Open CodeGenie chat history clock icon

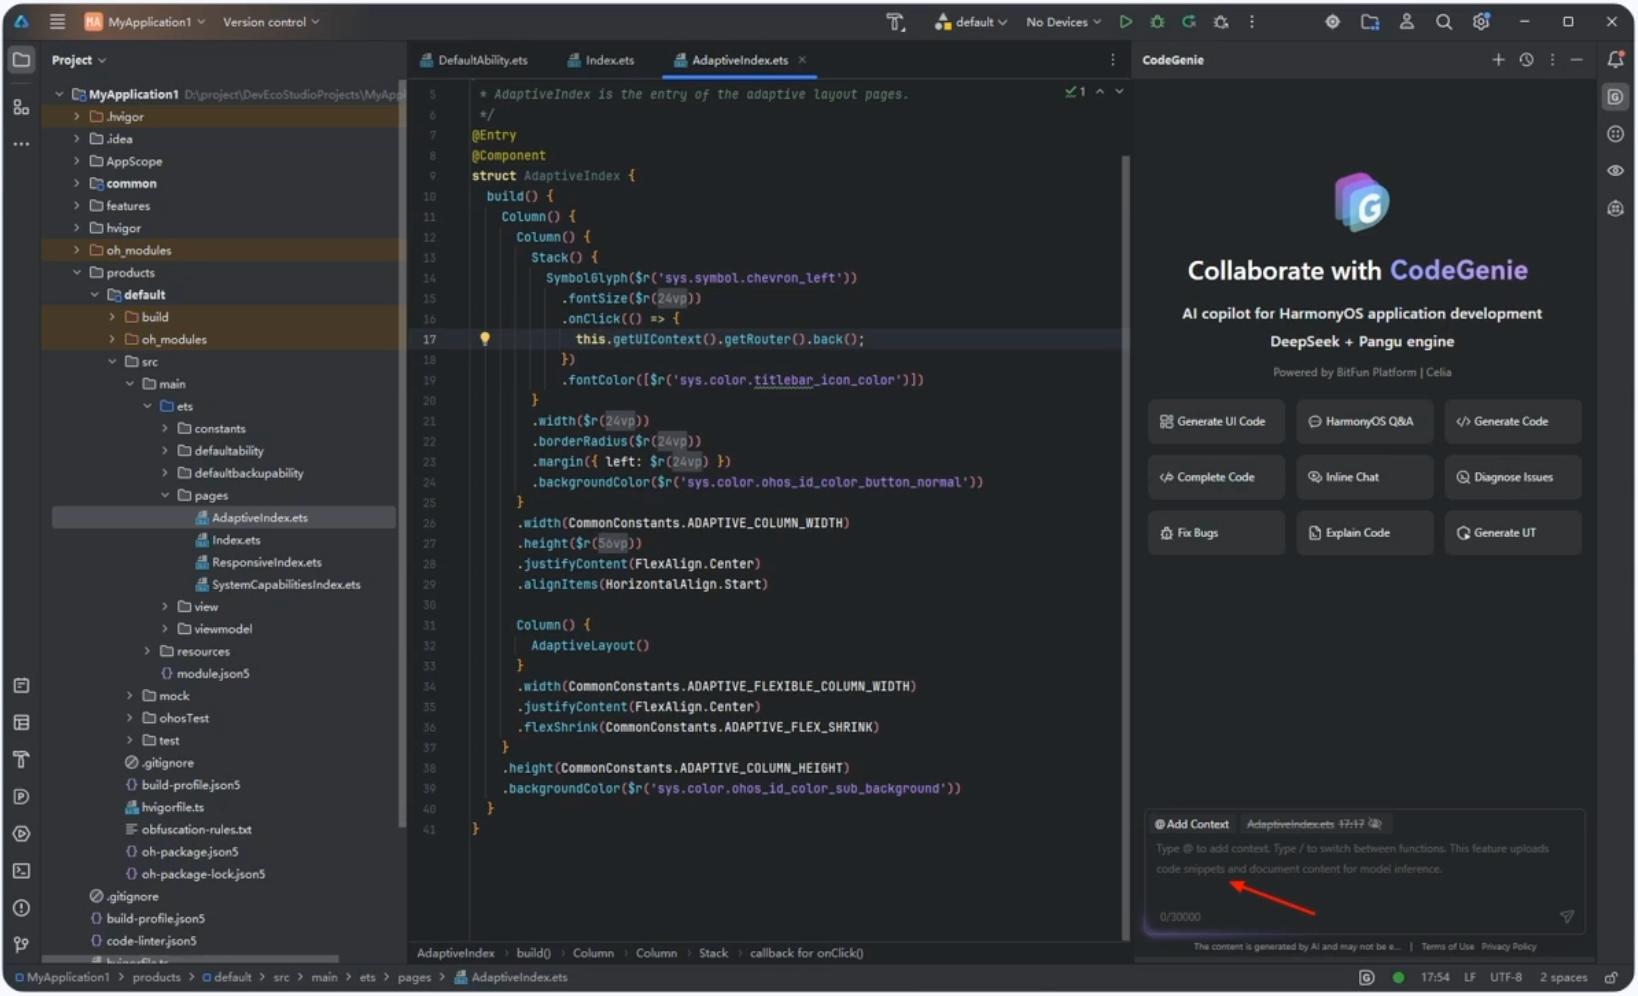pyautogui.click(x=1525, y=60)
